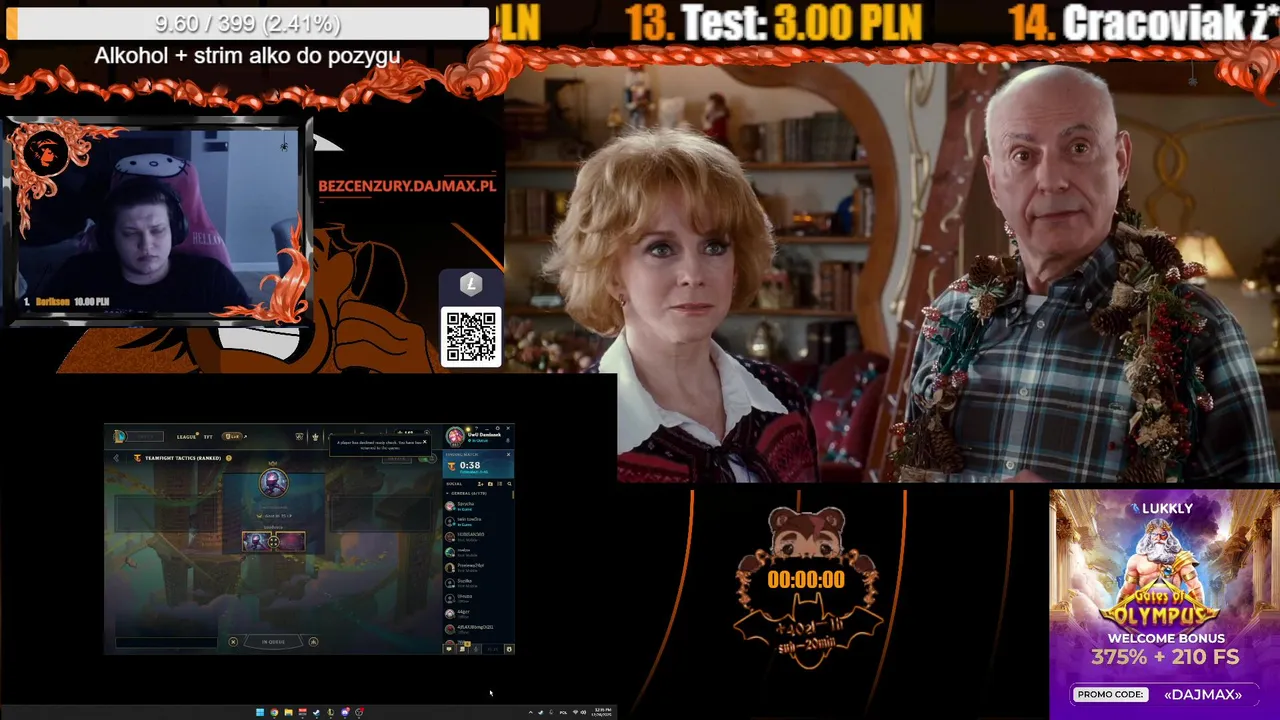Viewport: 1280px width, 720px height.
Task: Select the right arena skin thumbnail
Action: [x=291, y=541]
